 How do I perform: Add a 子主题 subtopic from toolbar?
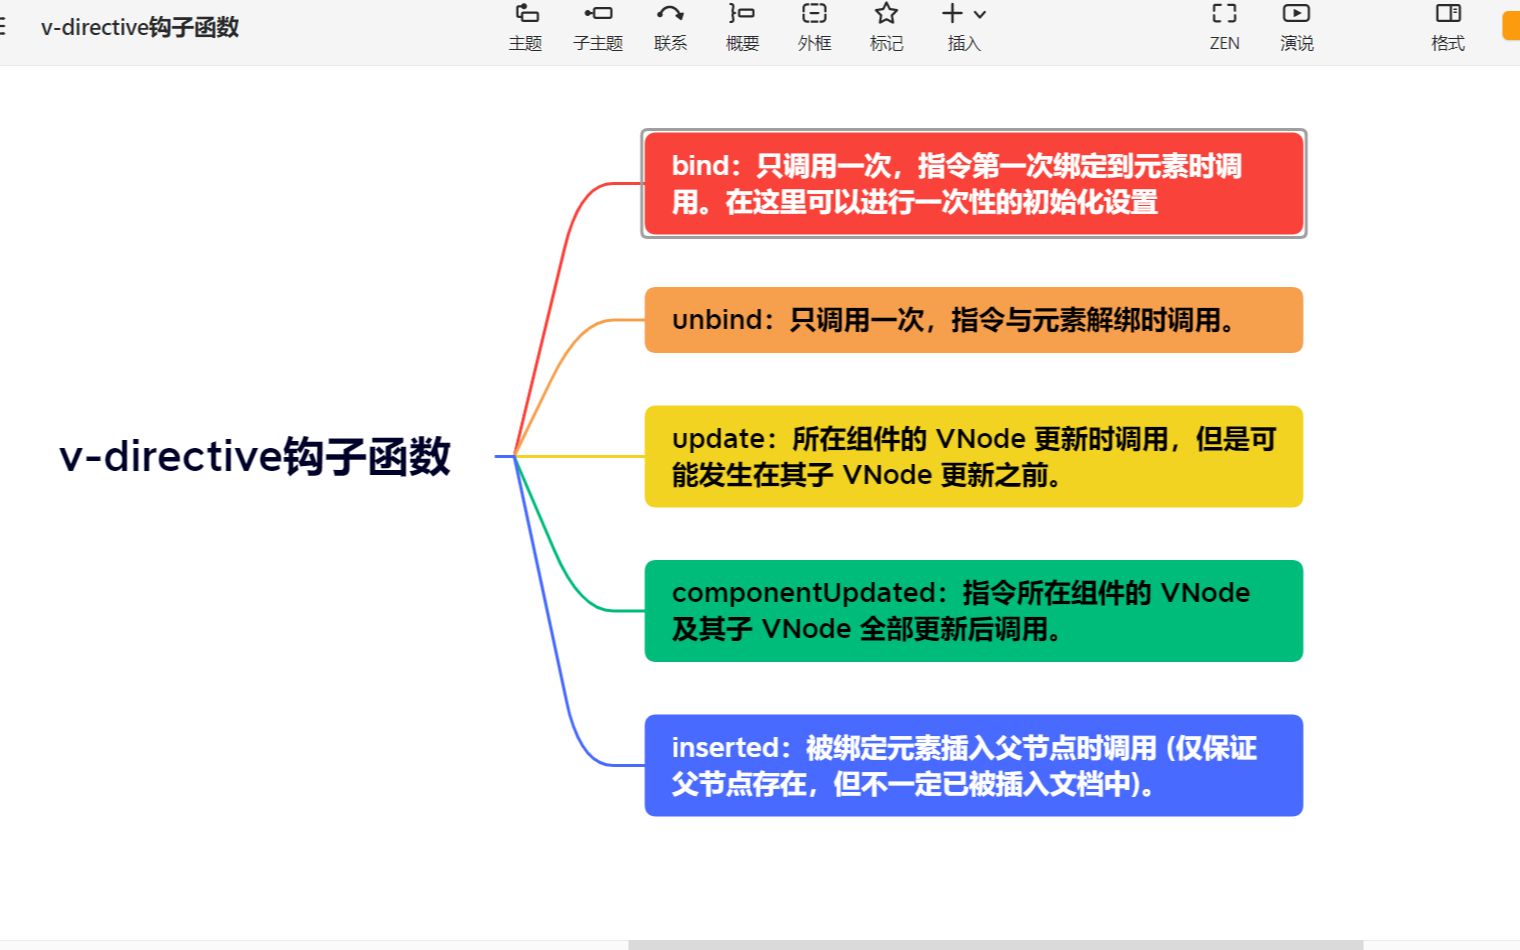pos(598,27)
